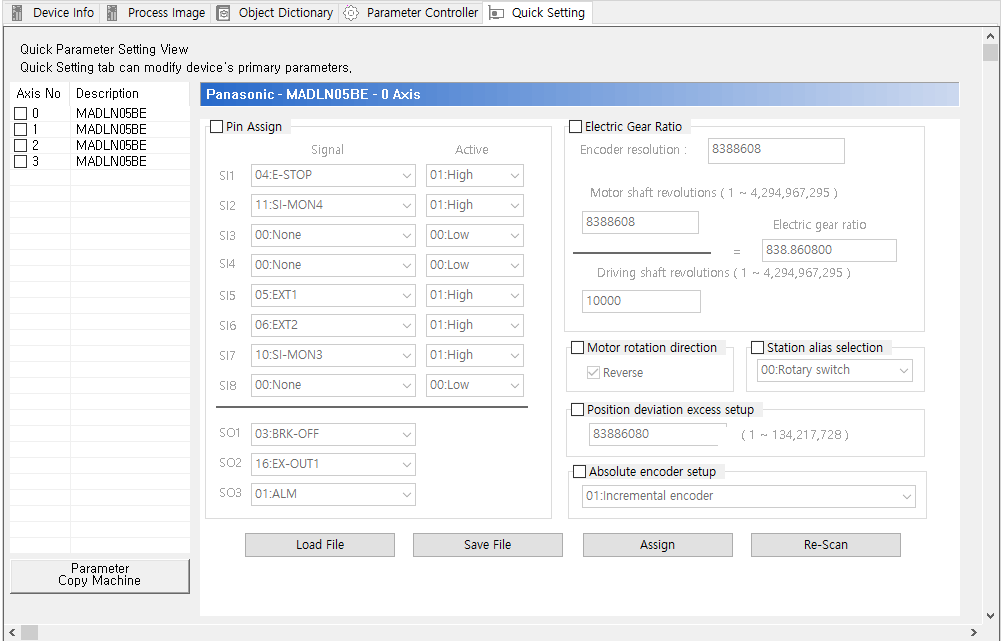The width and height of the screenshot is (1002, 641).
Task: Click the Process Image tab icon
Action: pos(112,13)
